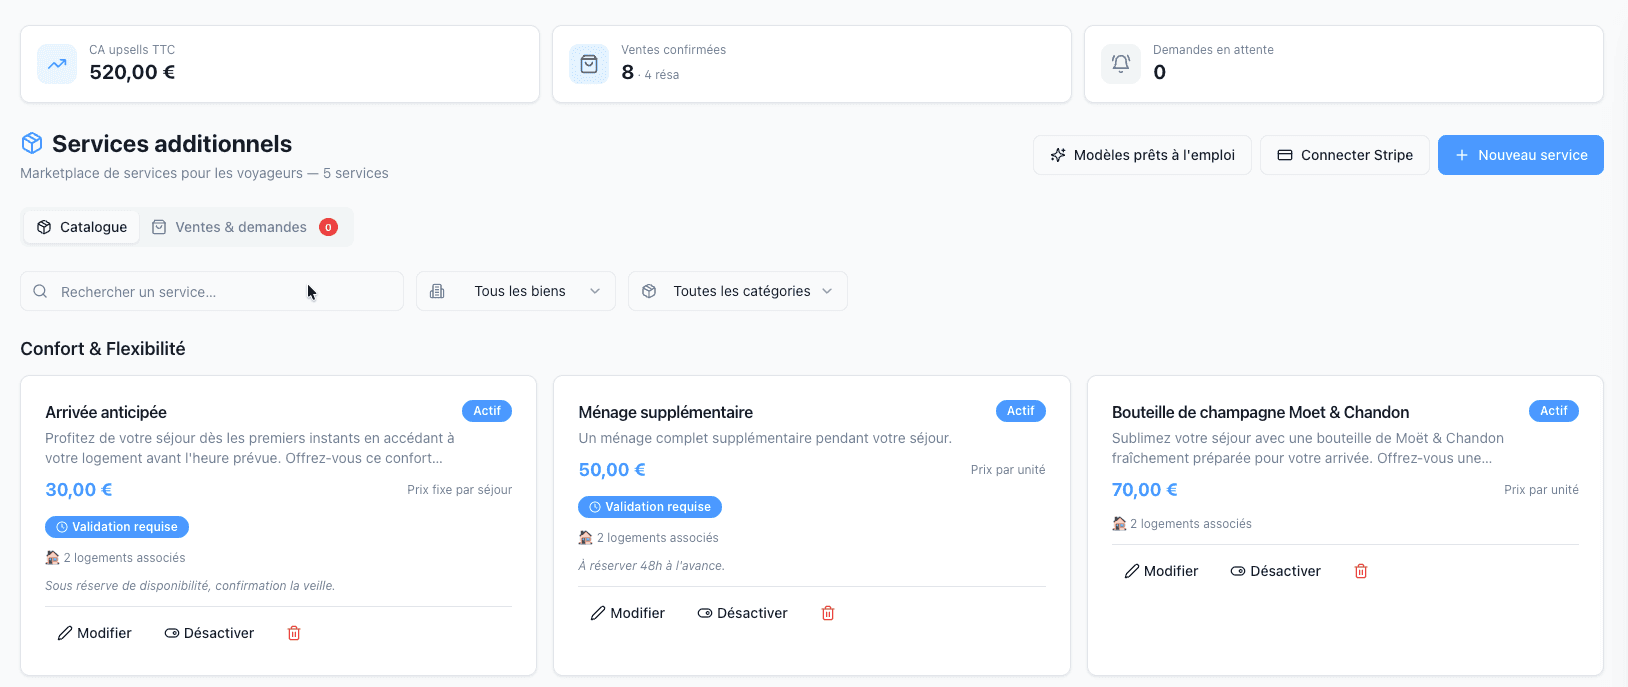This screenshot has height=687, width=1628.
Task: Edit the Arrivée anticipée service
Action: coord(94,633)
